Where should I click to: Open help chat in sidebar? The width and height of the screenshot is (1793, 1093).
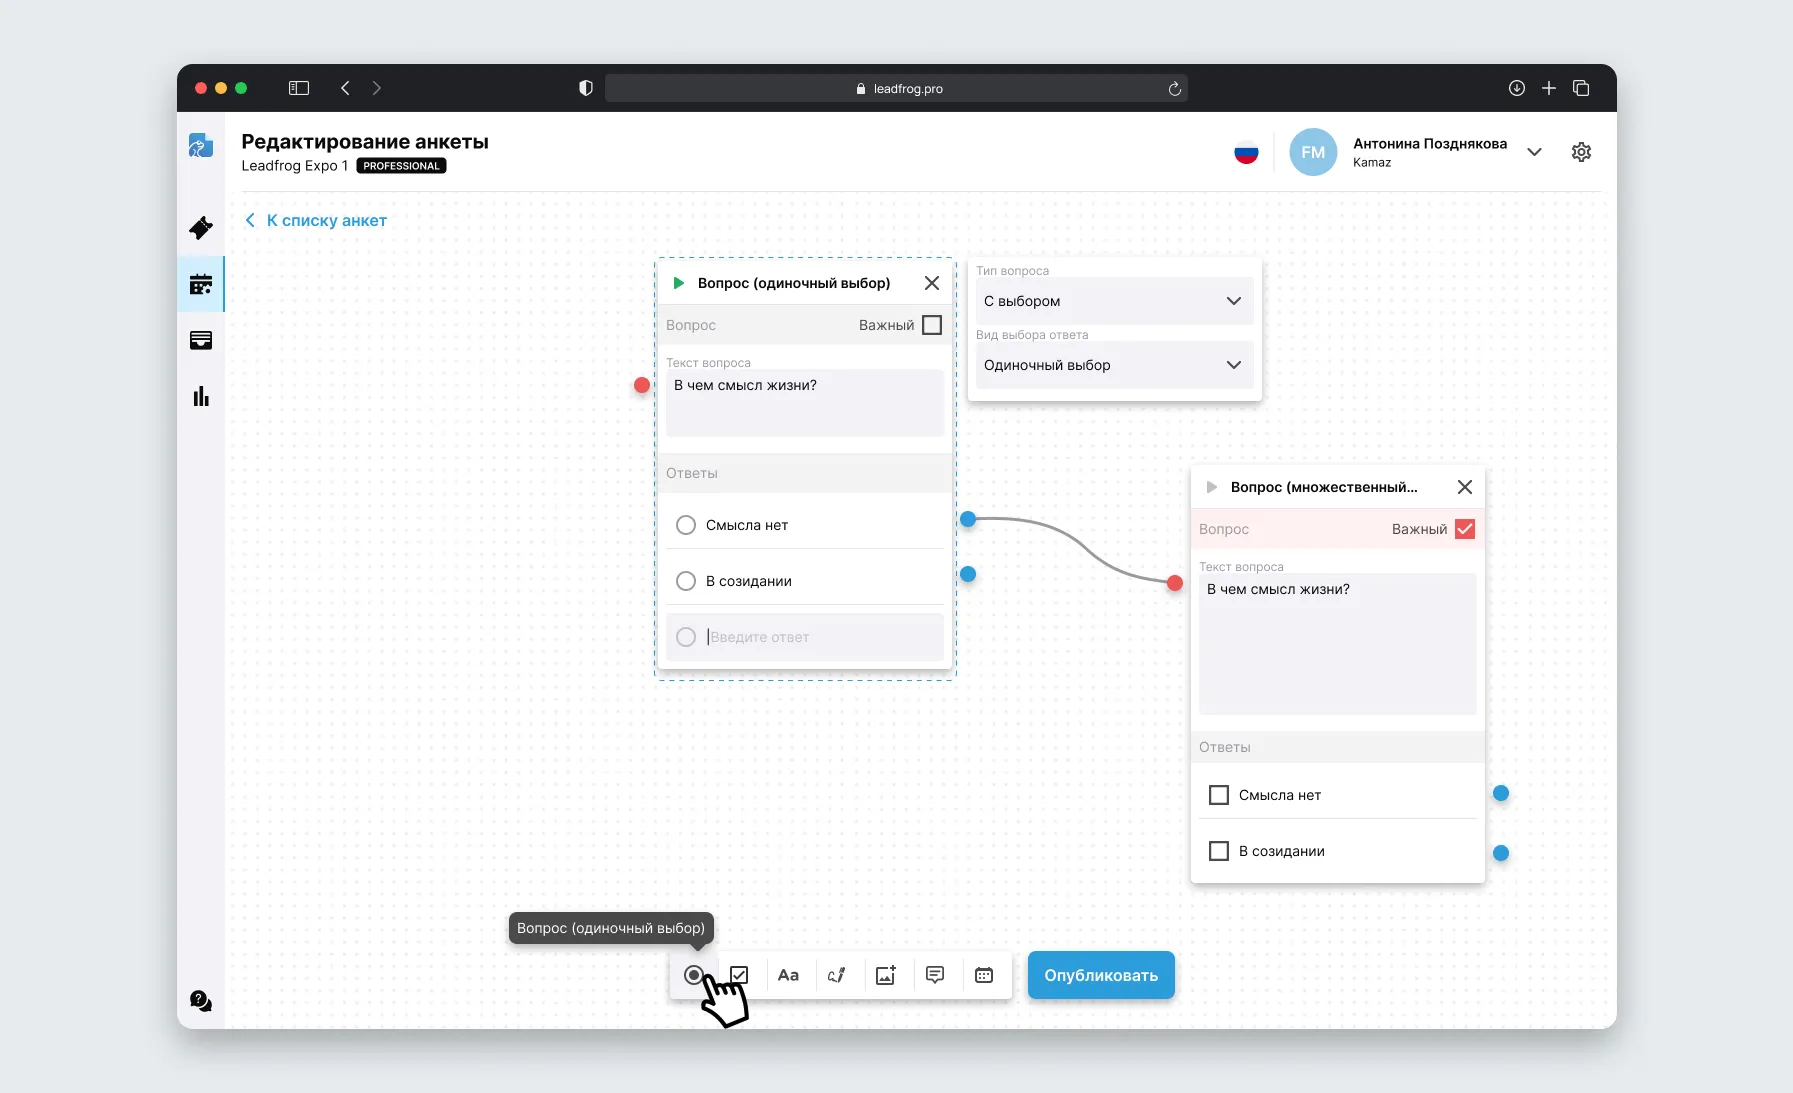(x=201, y=1001)
